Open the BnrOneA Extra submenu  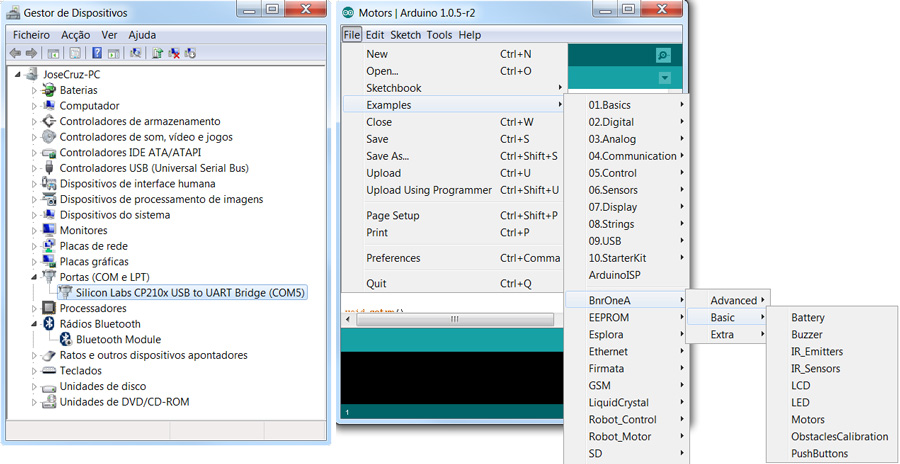click(x=728, y=334)
